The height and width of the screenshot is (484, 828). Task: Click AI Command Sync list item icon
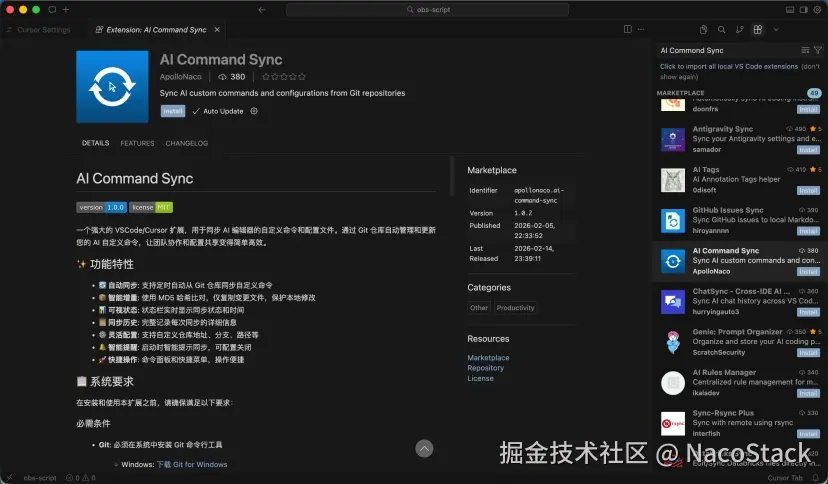pyautogui.click(x=673, y=261)
